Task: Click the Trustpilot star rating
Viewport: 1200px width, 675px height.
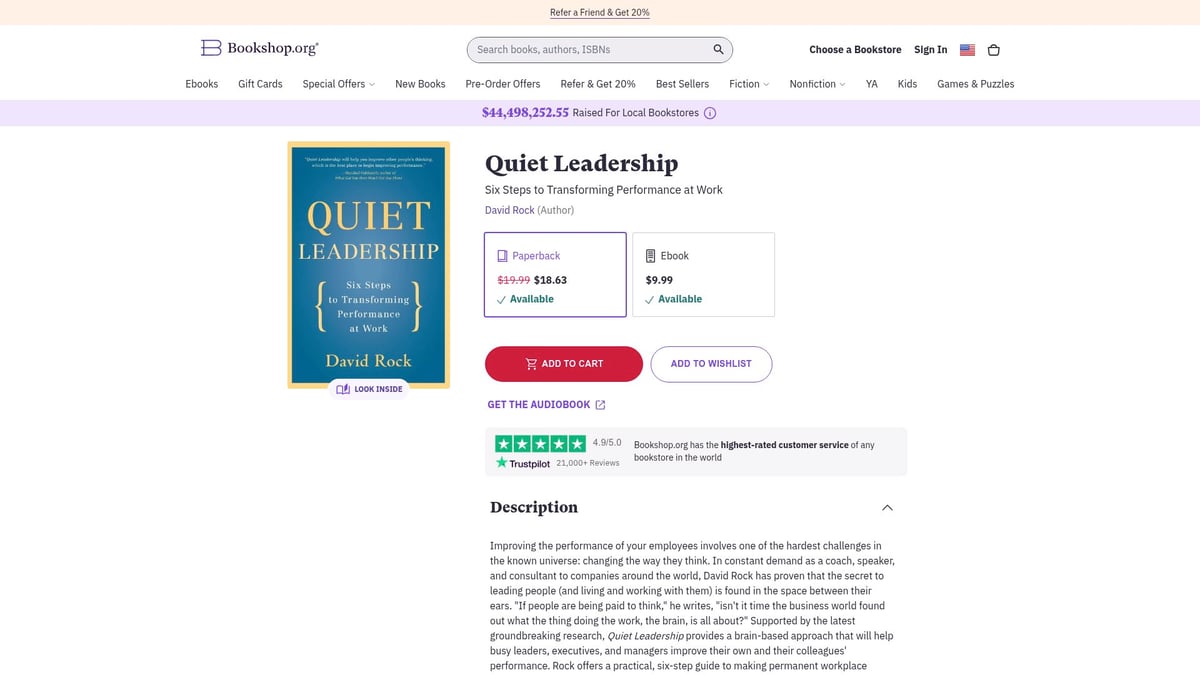Action: (540, 441)
